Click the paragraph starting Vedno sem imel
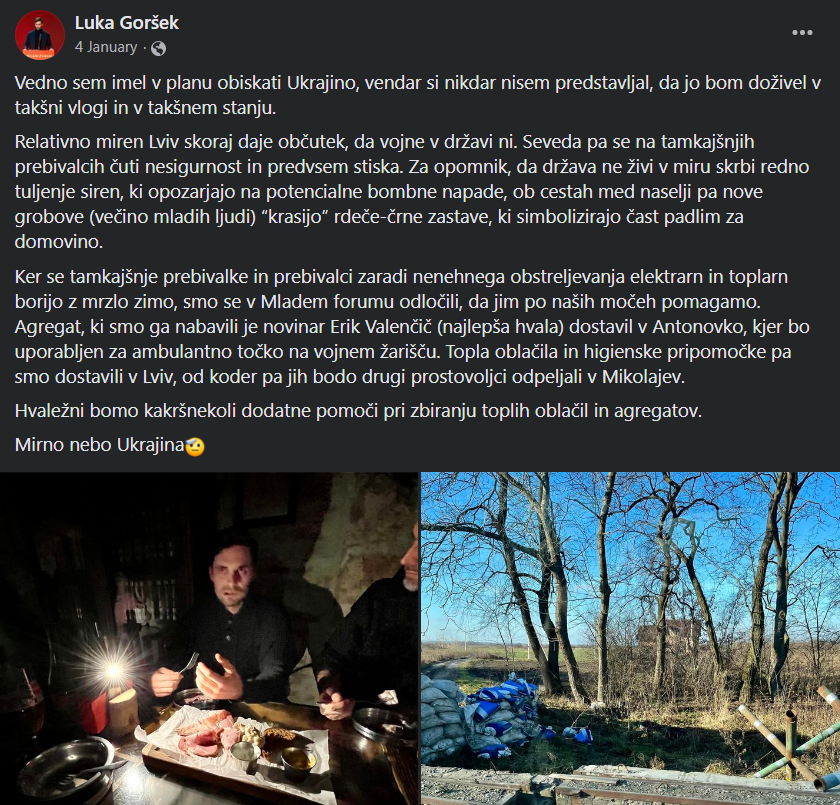Viewport: 840px width, 805px height. (418, 95)
